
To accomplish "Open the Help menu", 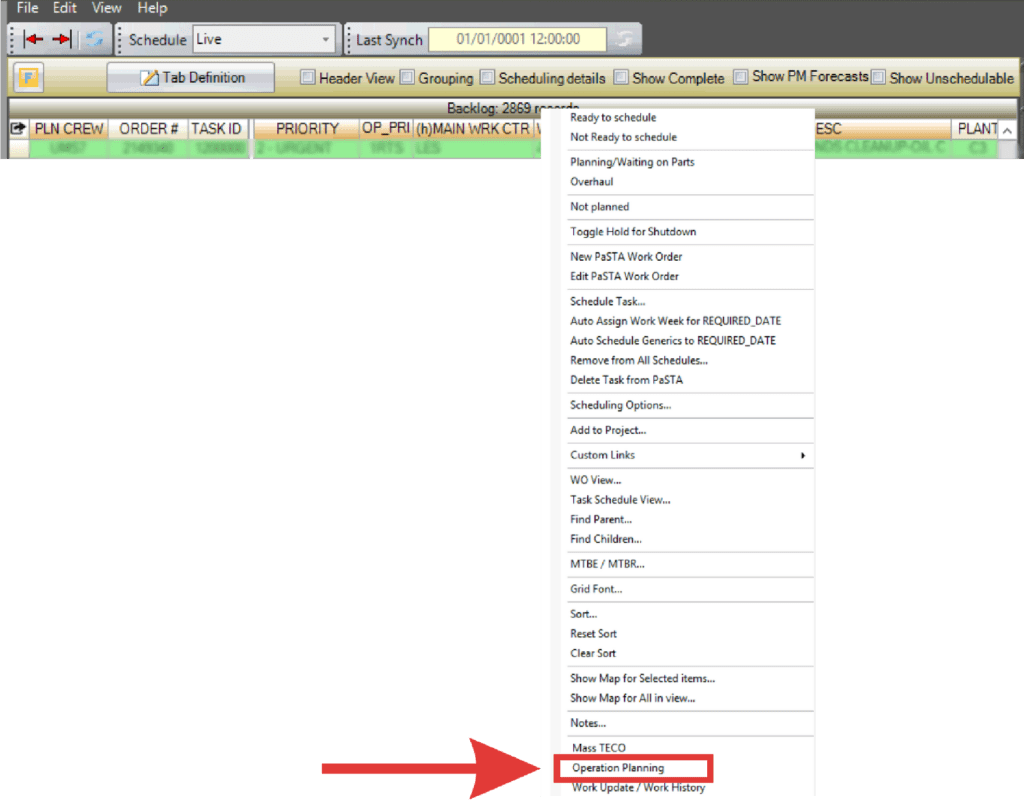I will 152,8.
